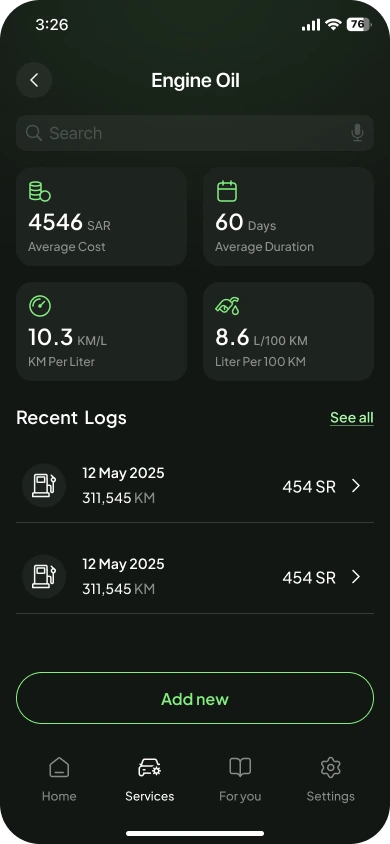Tap the coins icon on Average Cost card
390x844 pixels.
tap(39, 192)
